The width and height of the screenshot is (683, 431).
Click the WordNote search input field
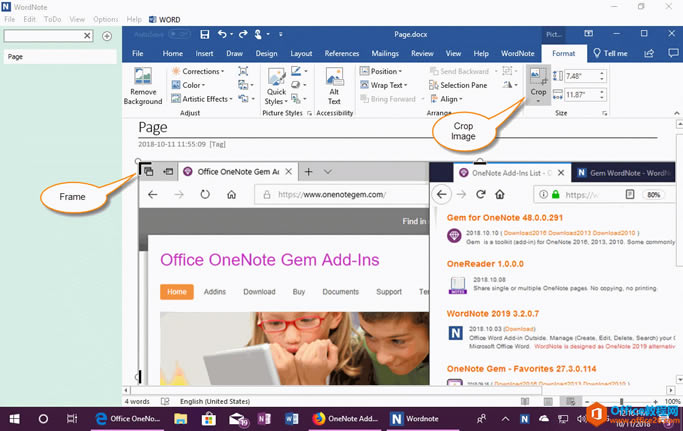click(x=44, y=36)
